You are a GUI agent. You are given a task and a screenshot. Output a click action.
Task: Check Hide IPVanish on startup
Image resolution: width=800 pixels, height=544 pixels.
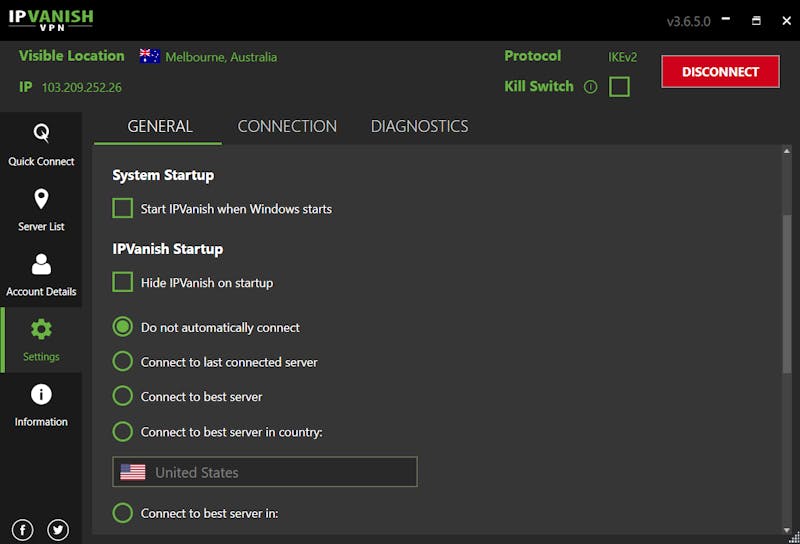coord(123,283)
